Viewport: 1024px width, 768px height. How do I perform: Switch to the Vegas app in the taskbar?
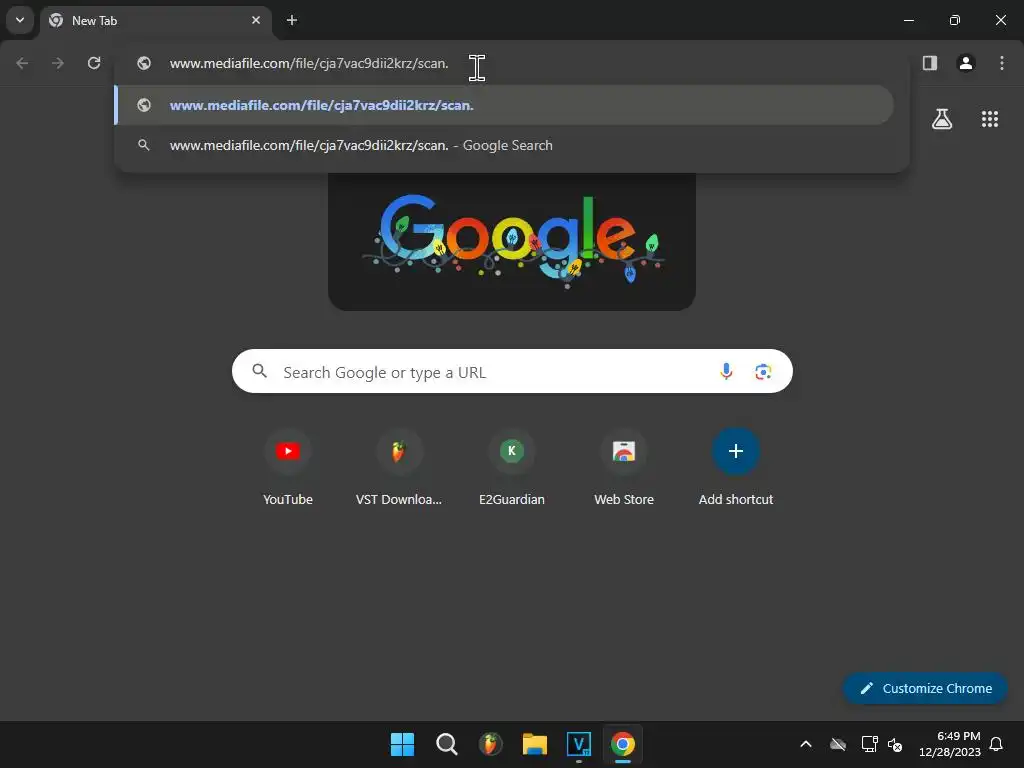(579, 744)
